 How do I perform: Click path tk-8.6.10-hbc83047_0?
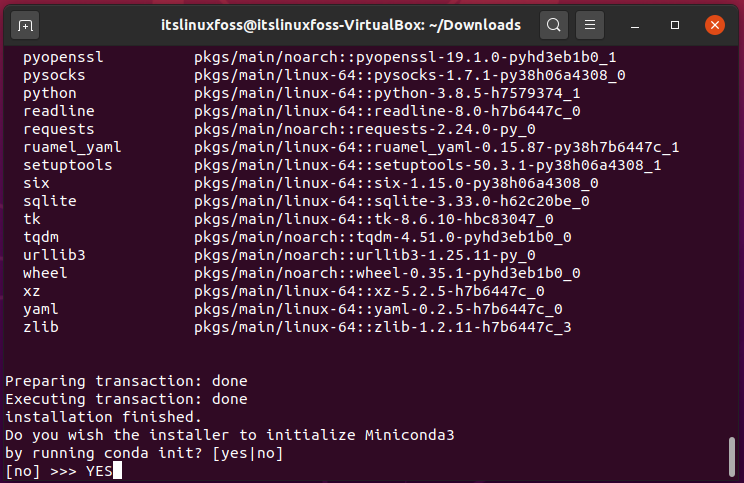pyautogui.click(x=464, y=219)
